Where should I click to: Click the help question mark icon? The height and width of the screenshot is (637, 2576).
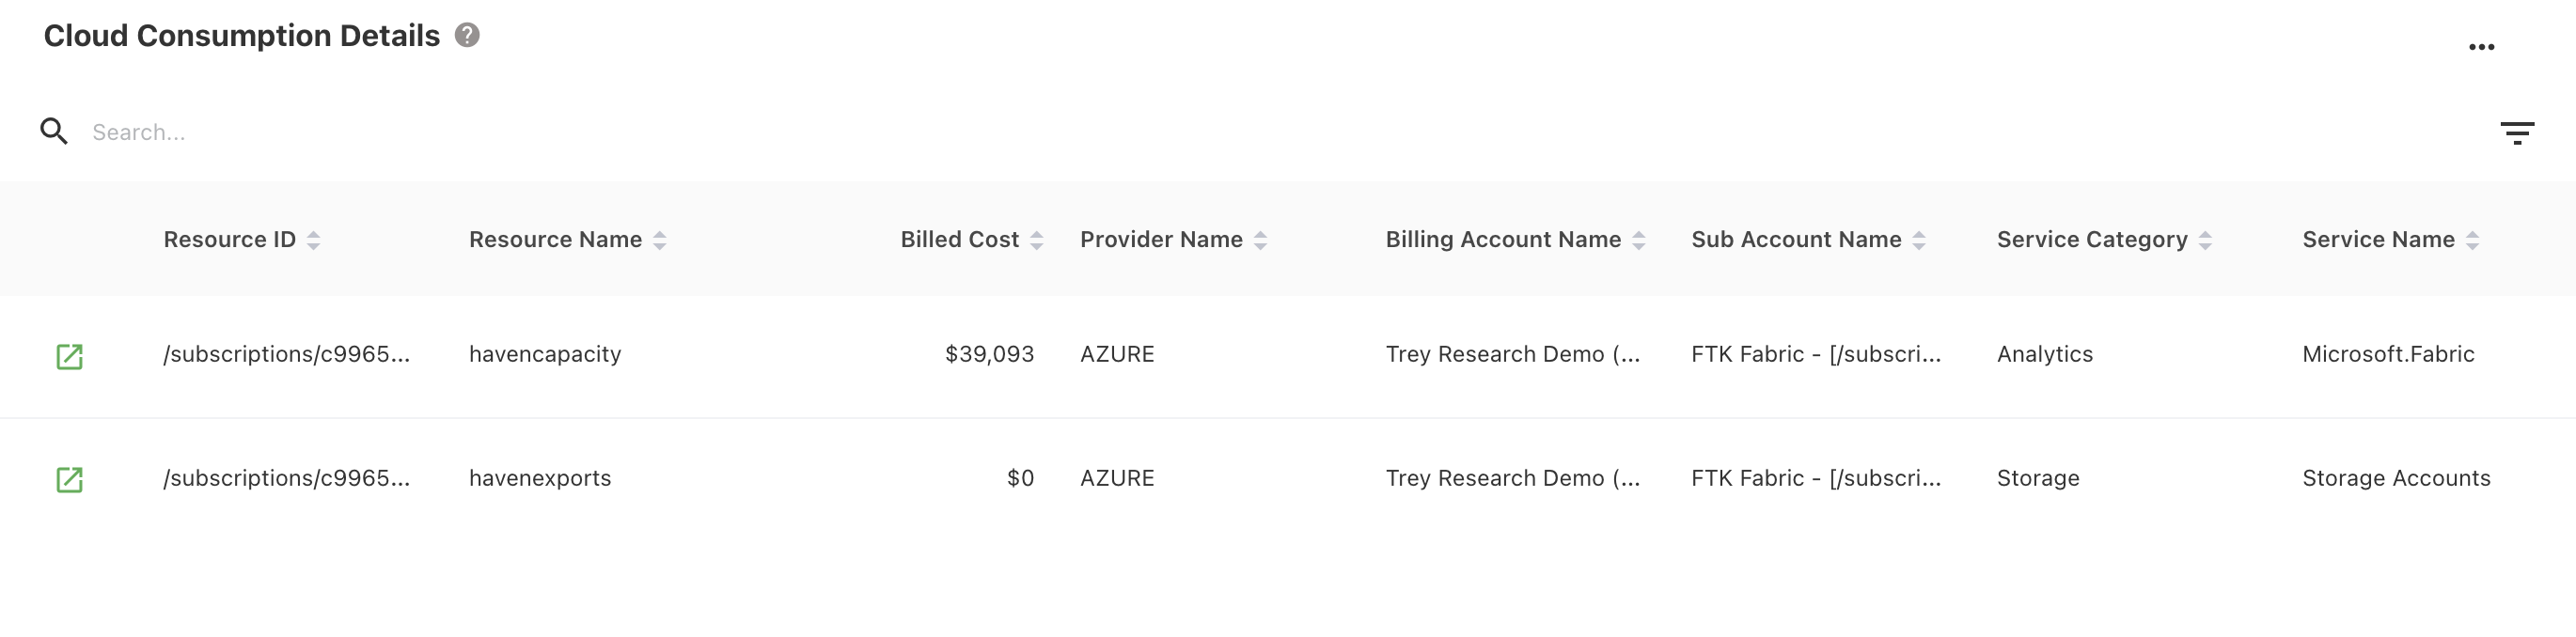coord(467,36)
